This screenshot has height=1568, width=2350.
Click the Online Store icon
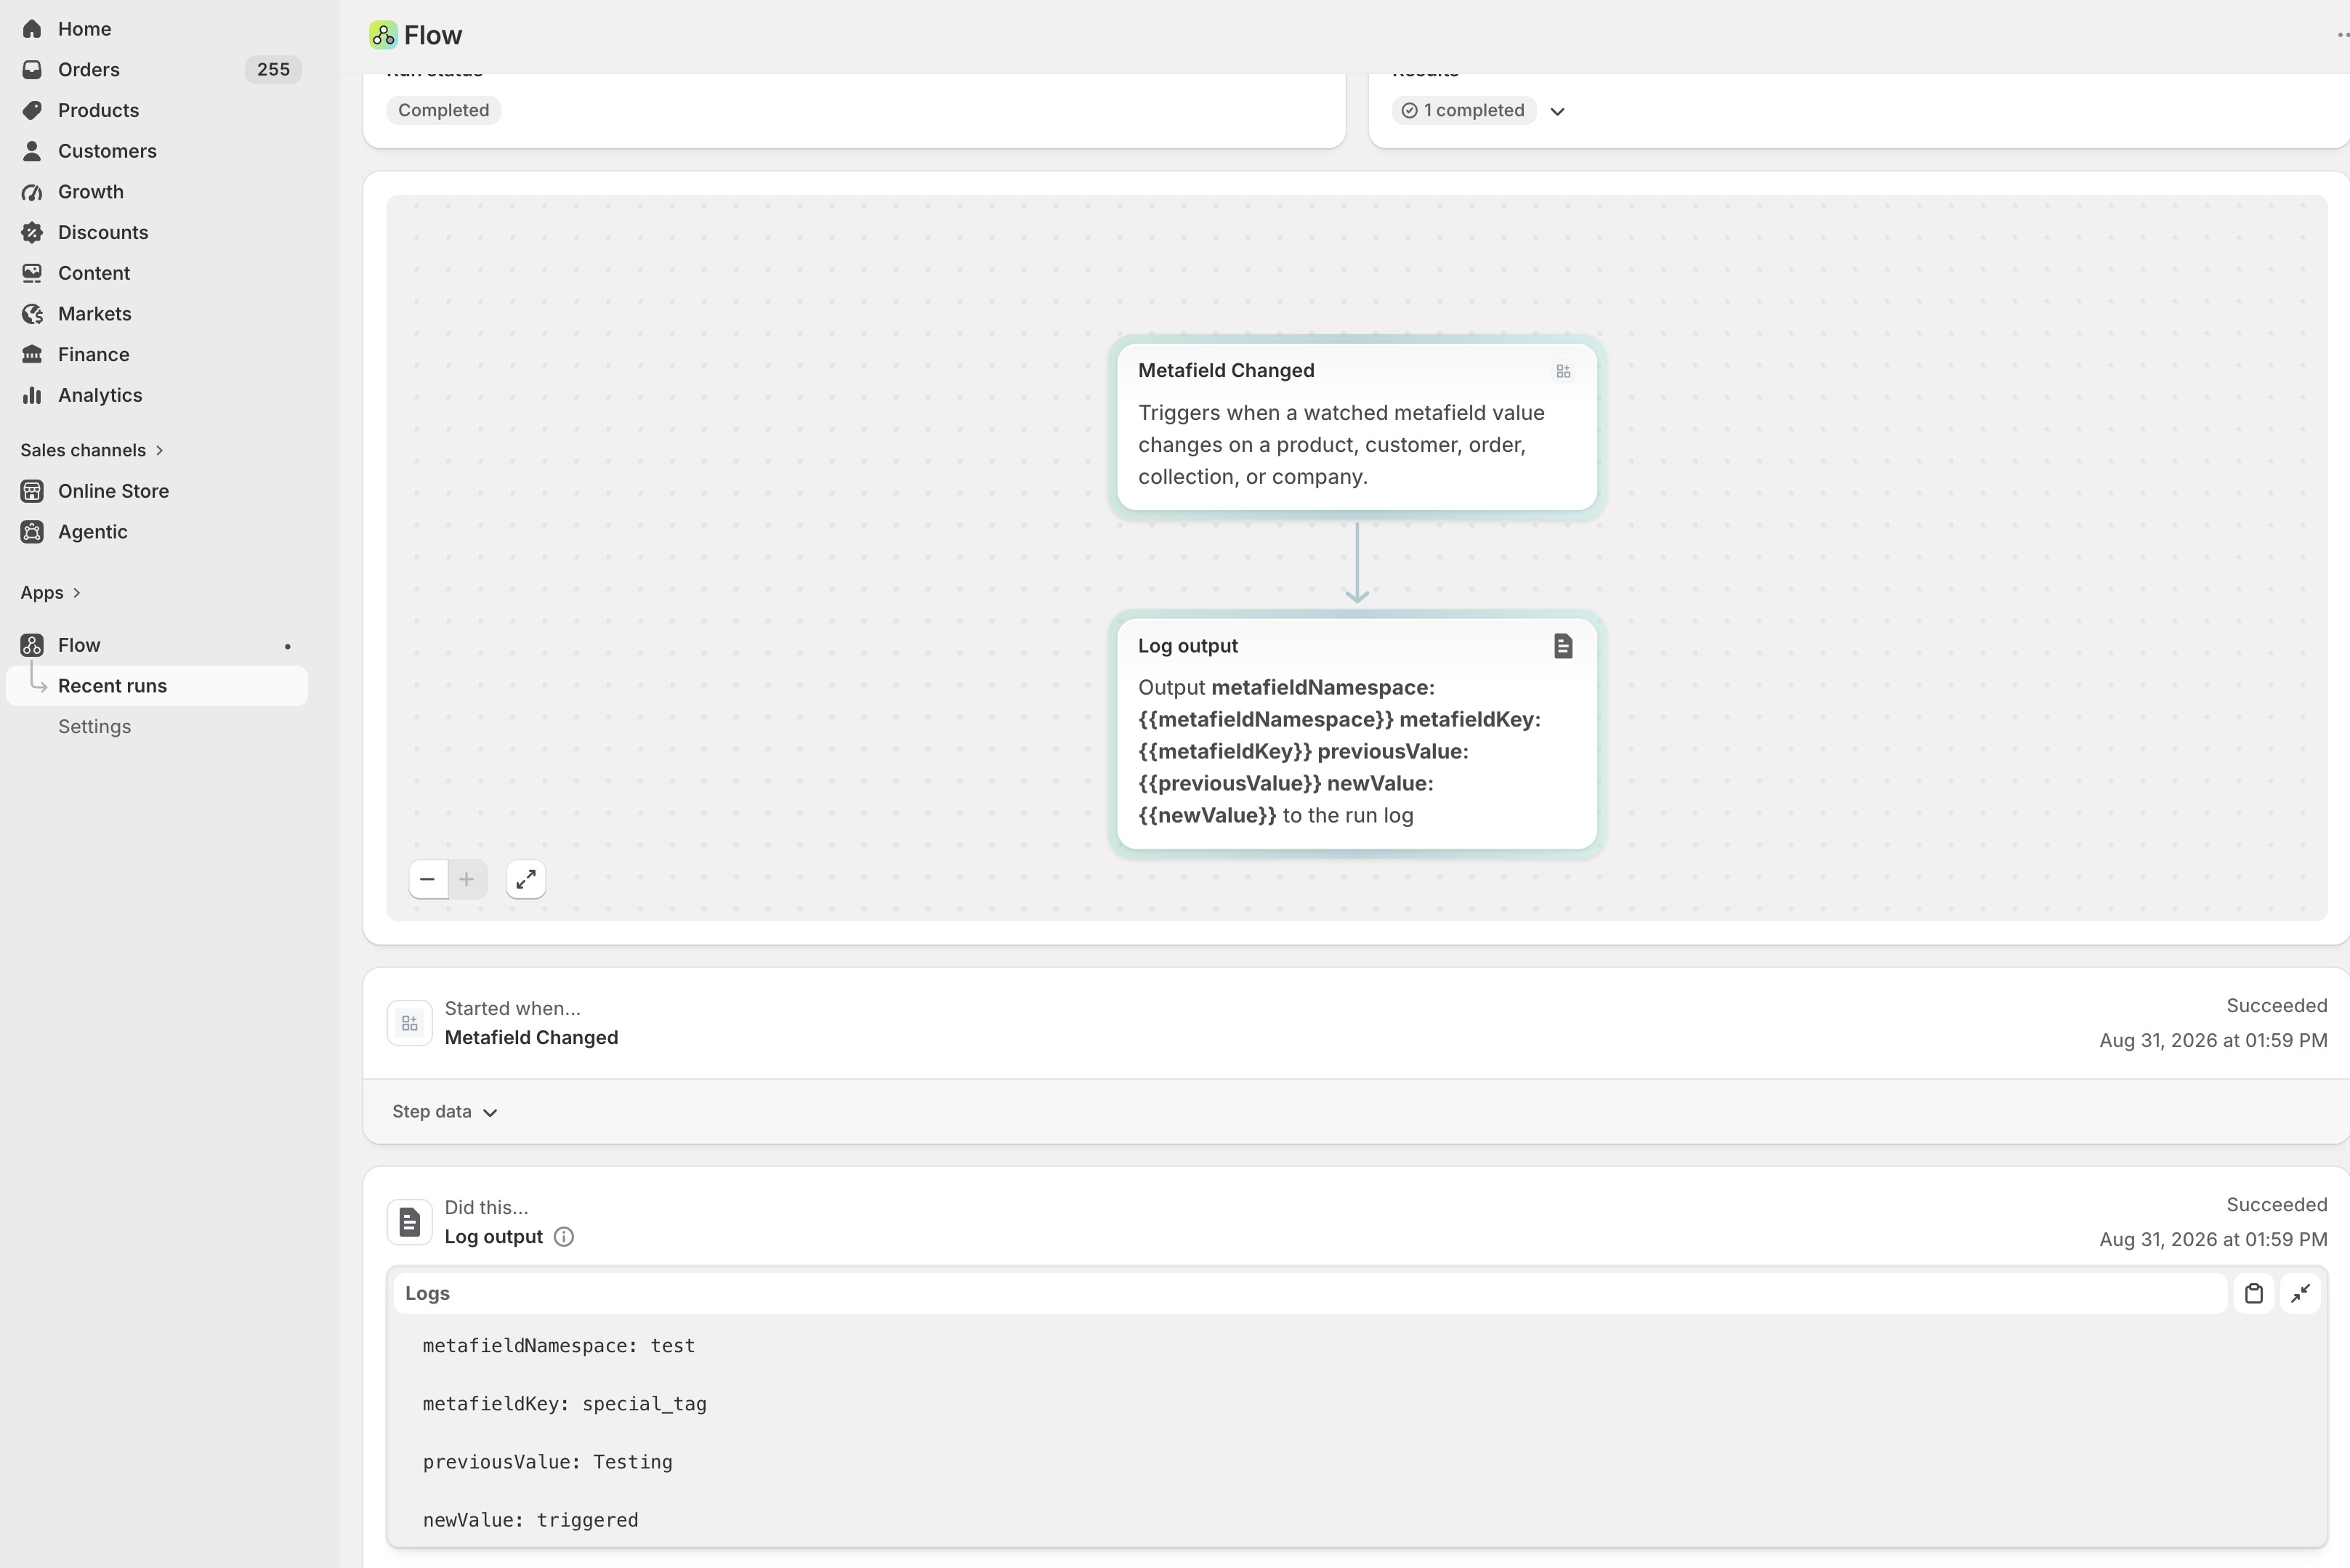click(32, 491)
